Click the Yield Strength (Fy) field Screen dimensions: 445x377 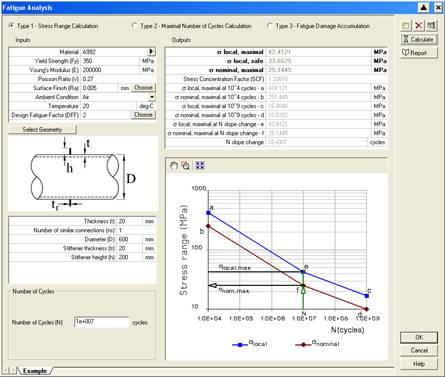109,61
